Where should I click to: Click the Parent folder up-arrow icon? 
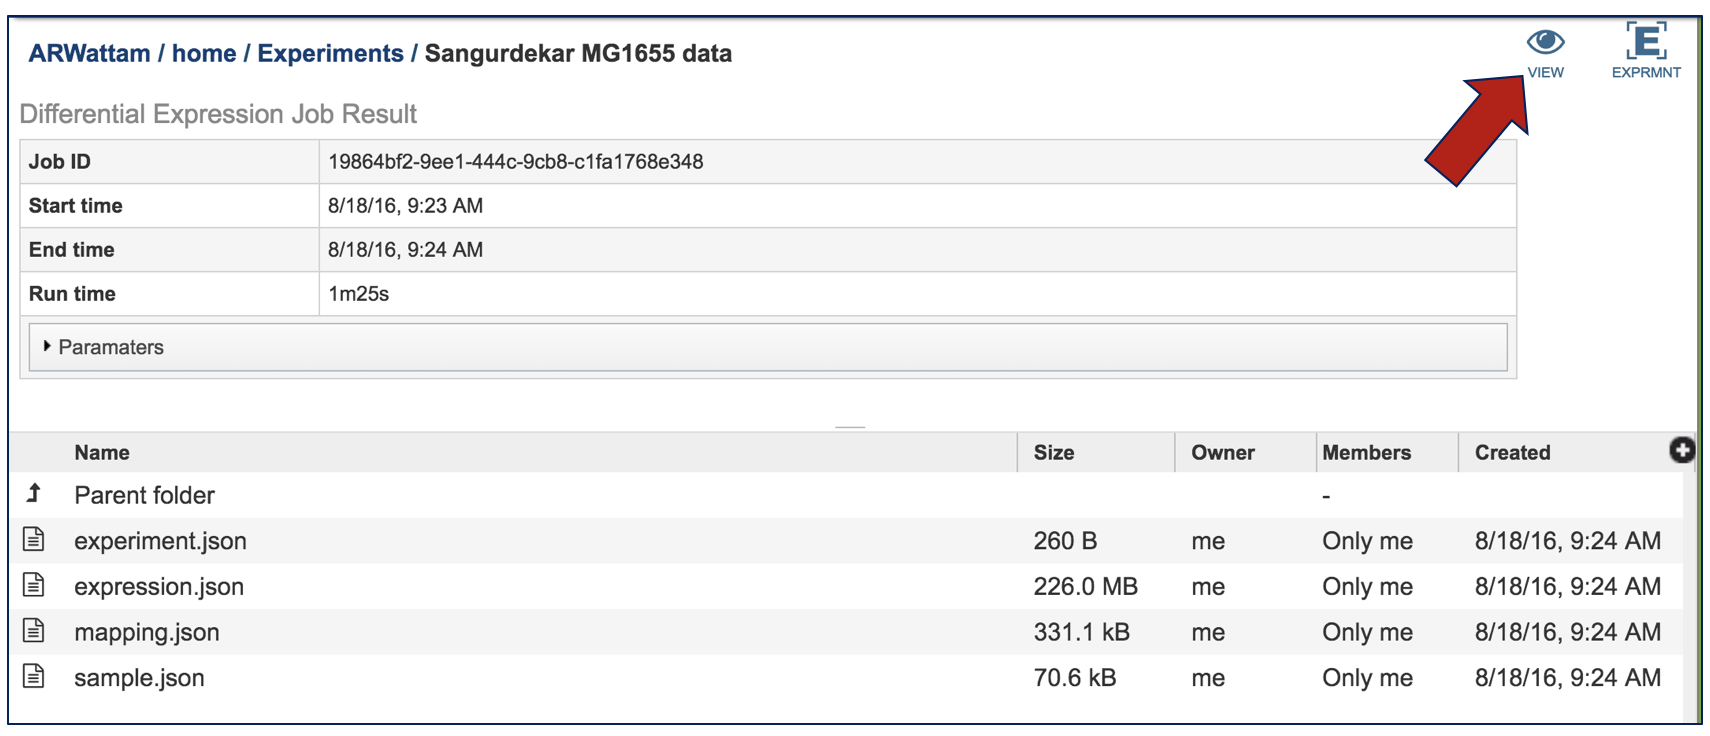click(34, 493)
